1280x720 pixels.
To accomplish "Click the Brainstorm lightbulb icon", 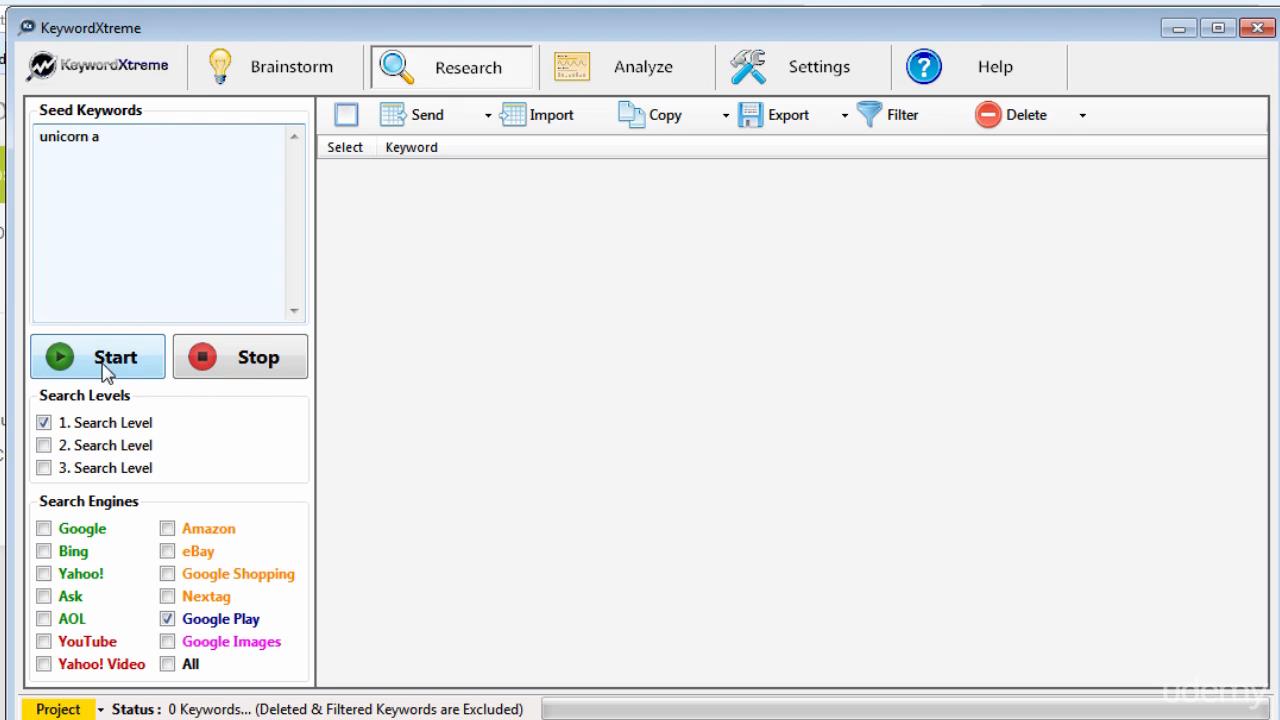I will 220,66.
